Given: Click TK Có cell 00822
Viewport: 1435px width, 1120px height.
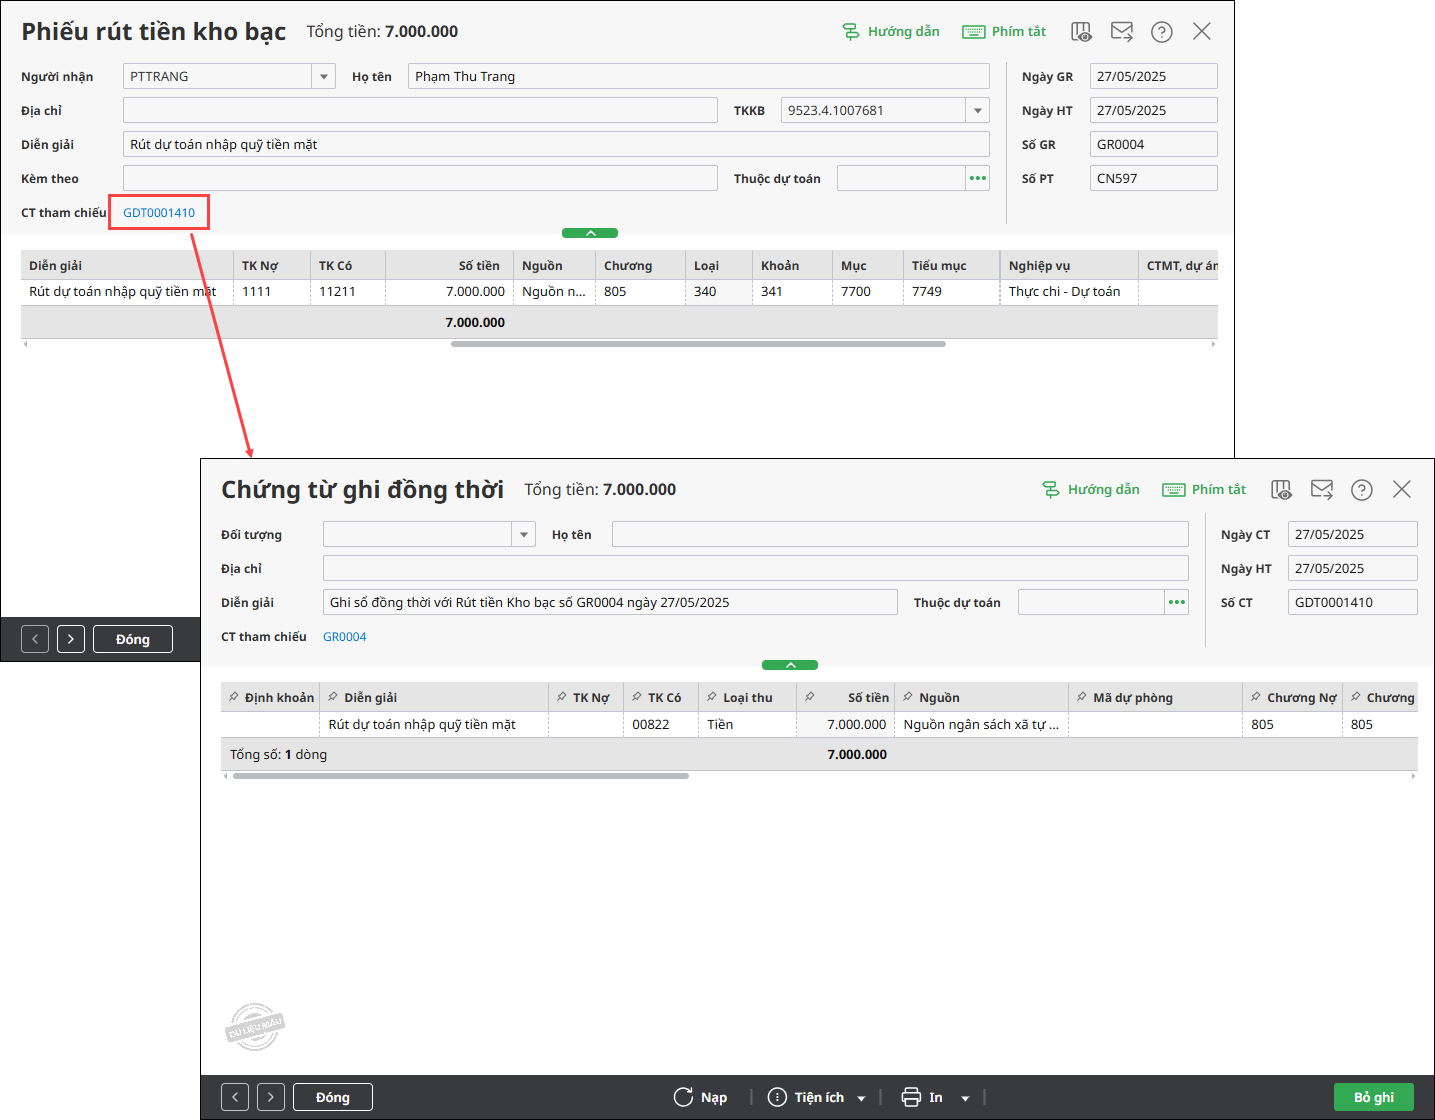Looking at the screenshot, I should (661, 725).
